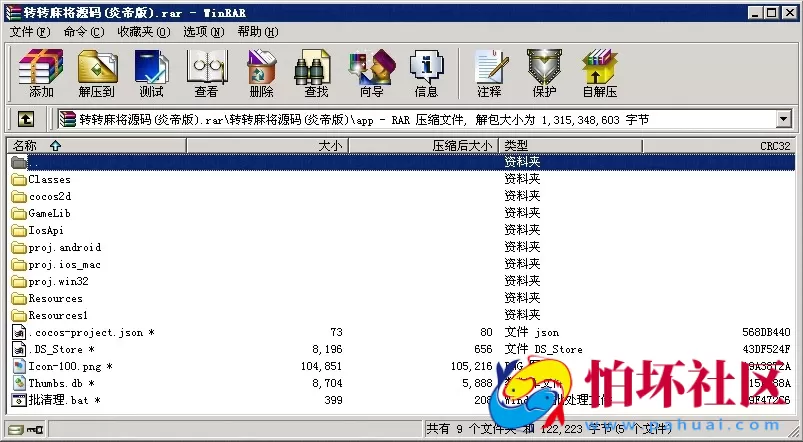Click the 解压到 (Extract to) toolbar icon

point(97,67)
